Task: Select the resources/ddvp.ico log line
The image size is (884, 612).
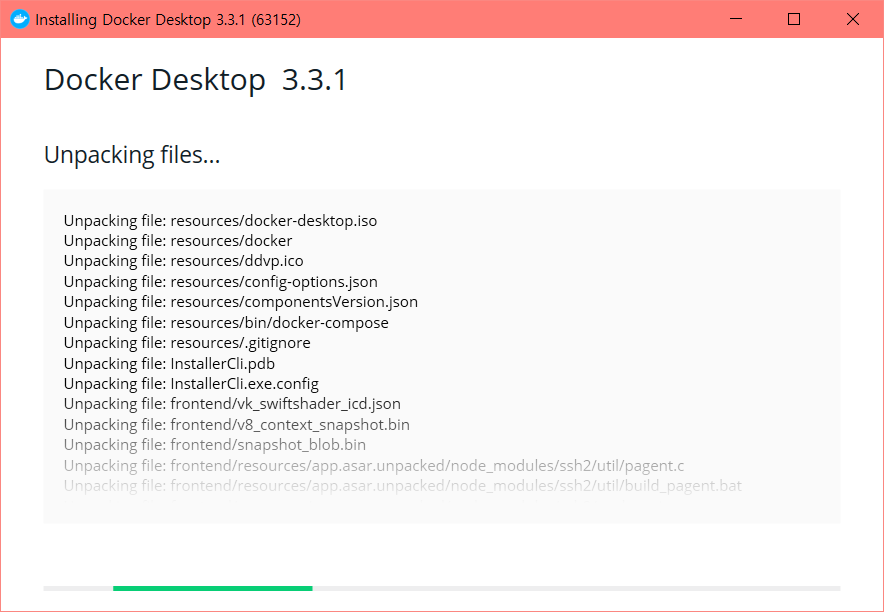Action: (x=184, y=261)
